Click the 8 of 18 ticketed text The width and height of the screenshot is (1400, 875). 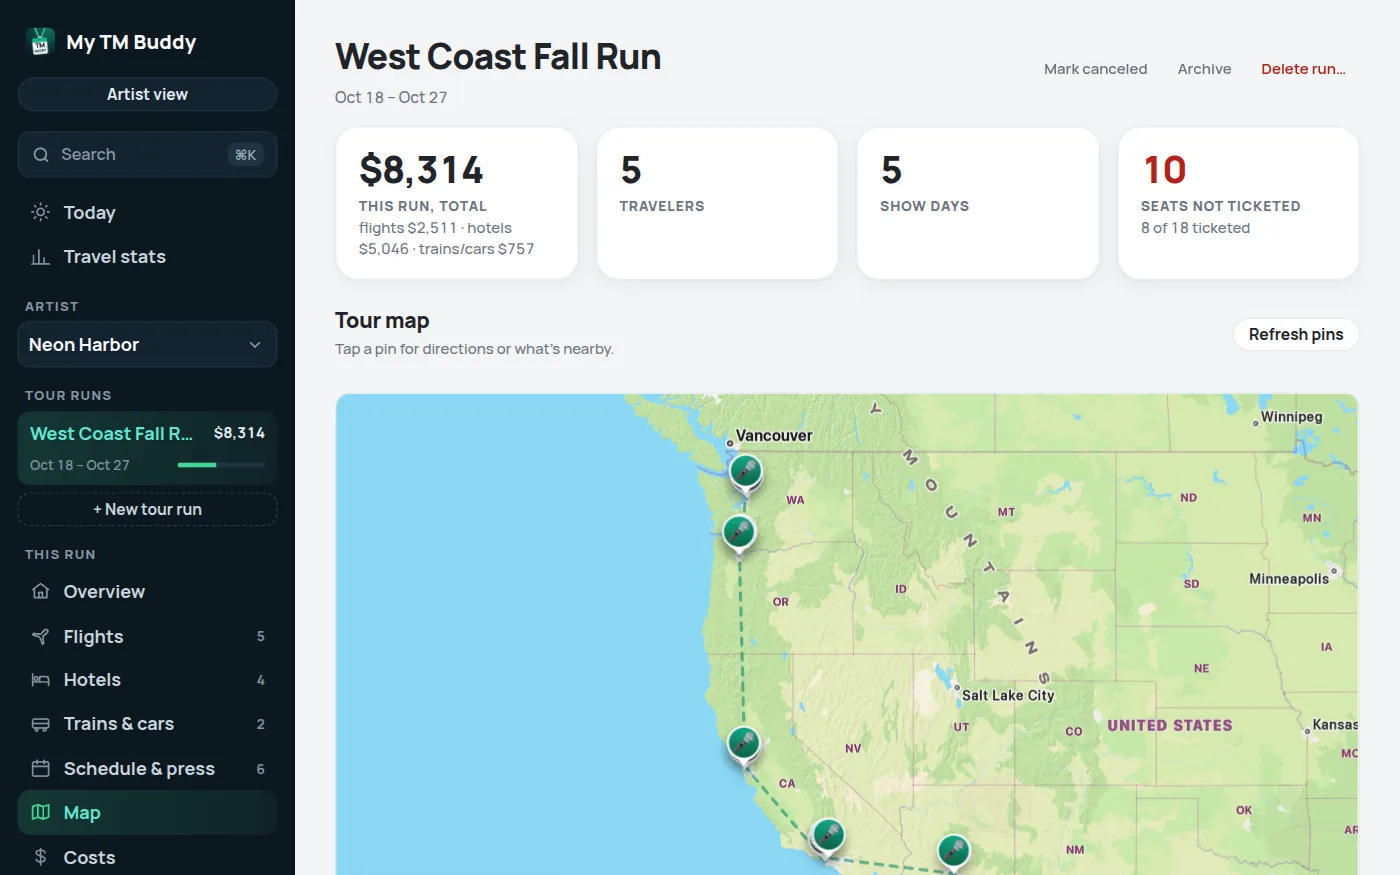point(1195,228)
